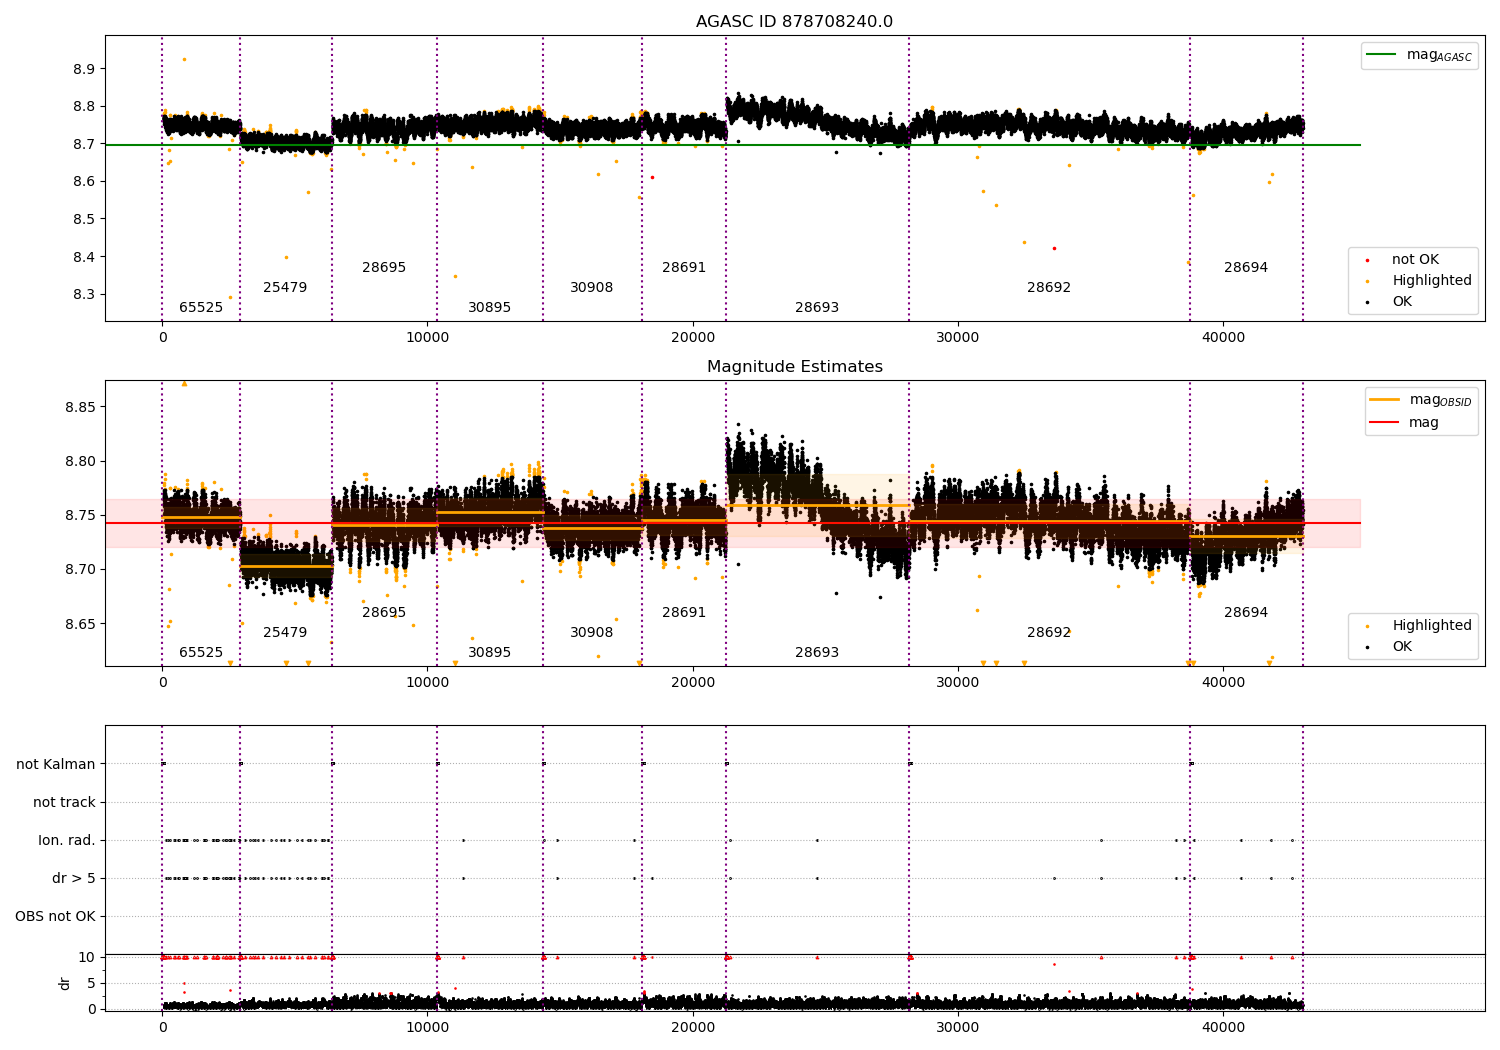
Task: Select the 8.9 y-axis tick label
Action: (x=85, y=69)
